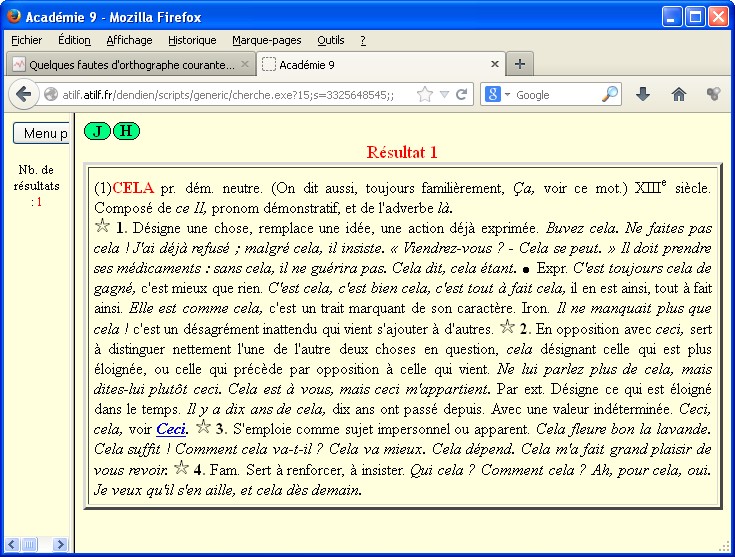
Task: Reload the page with the refresh icon
Action: (x=462, y=95)
